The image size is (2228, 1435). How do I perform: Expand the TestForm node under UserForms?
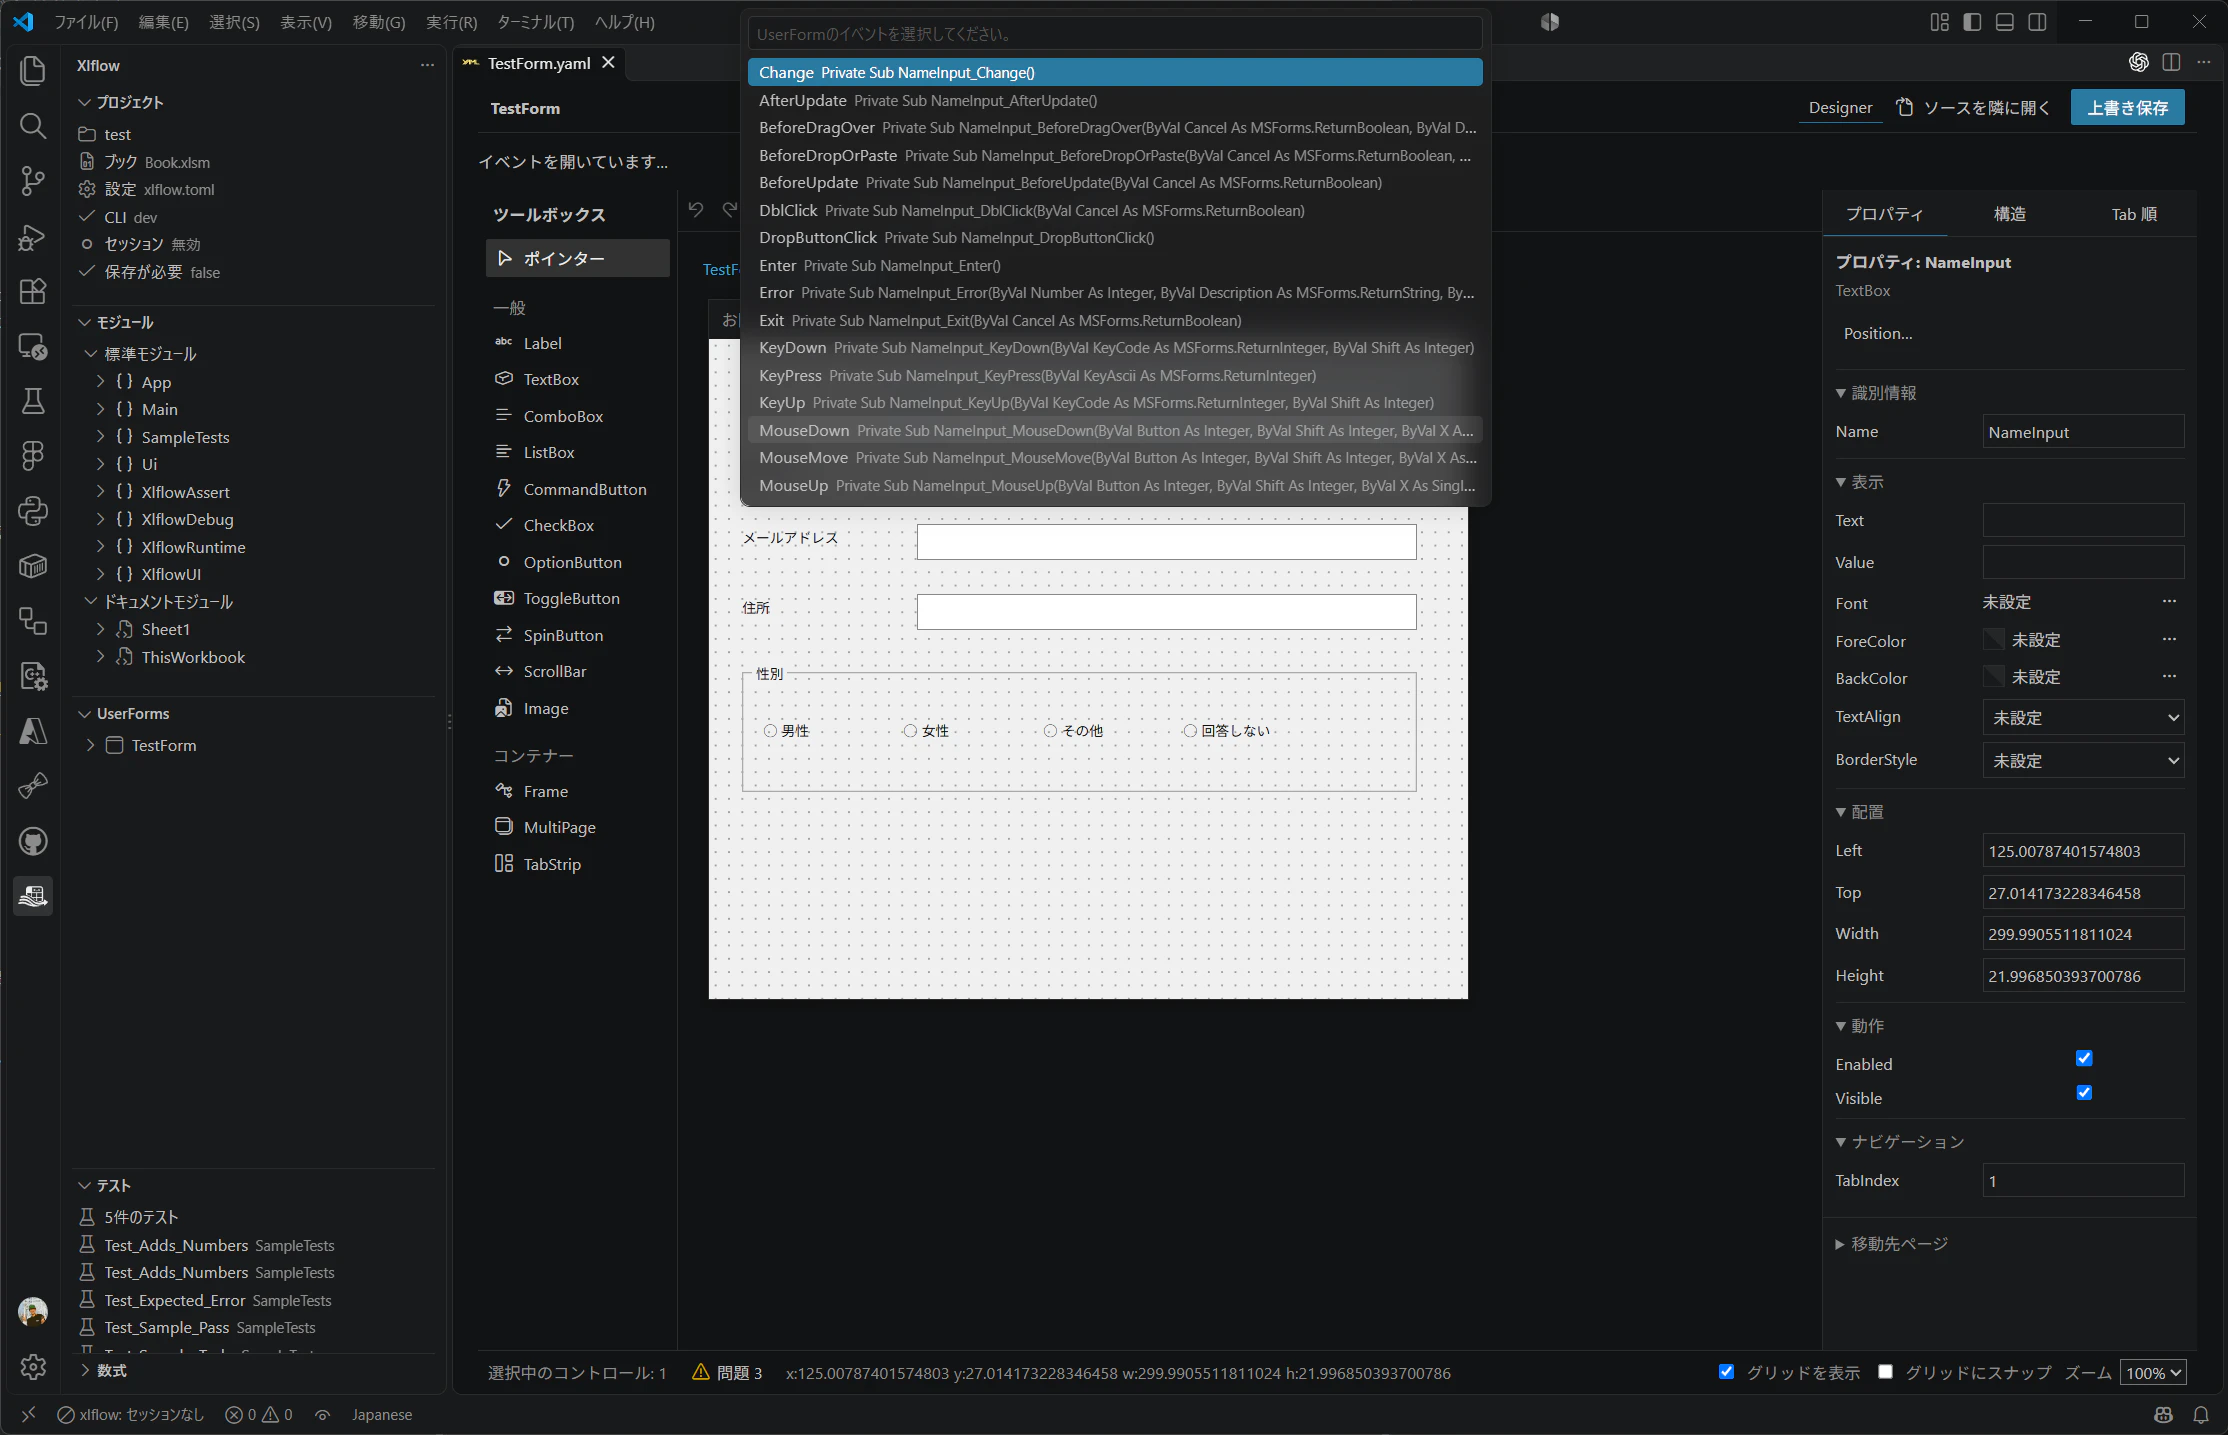coord(90,745)
